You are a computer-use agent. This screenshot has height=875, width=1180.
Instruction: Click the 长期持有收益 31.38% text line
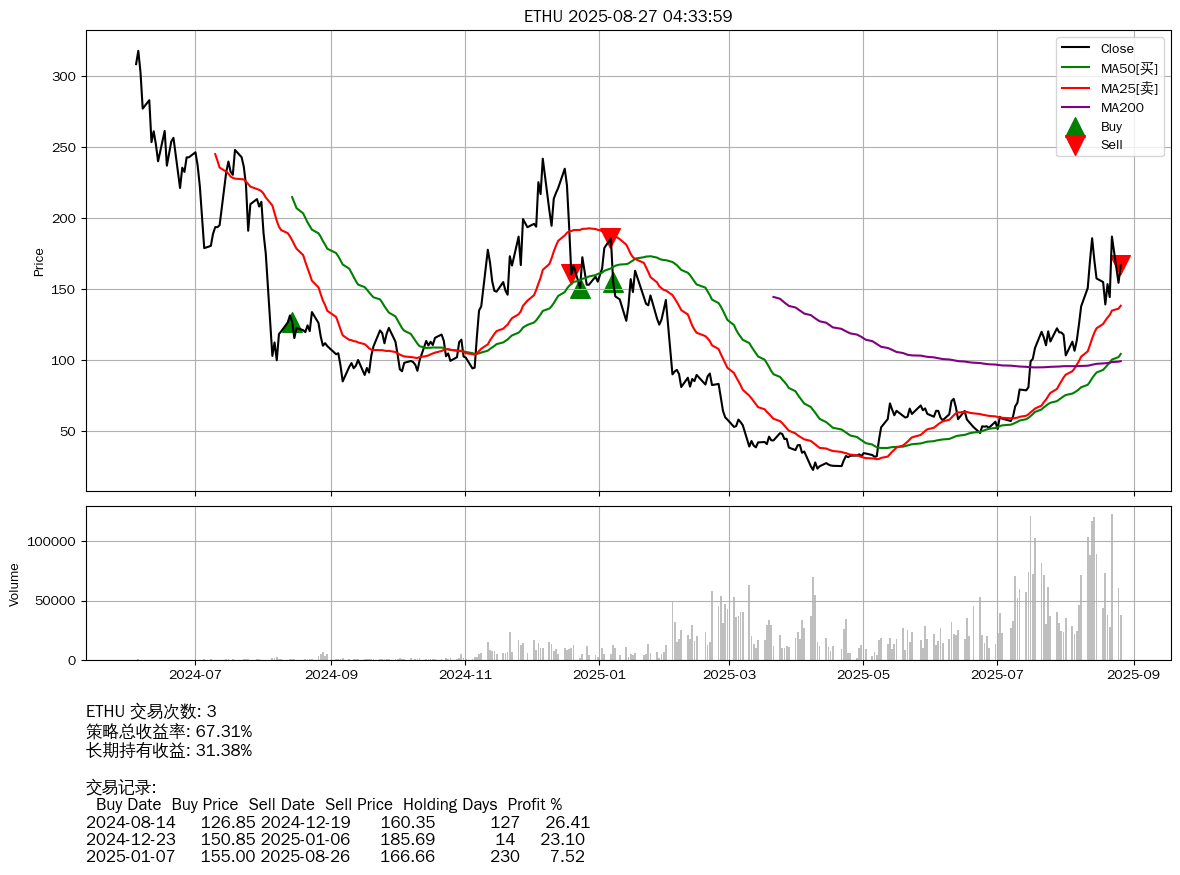[x=169, y=750]
